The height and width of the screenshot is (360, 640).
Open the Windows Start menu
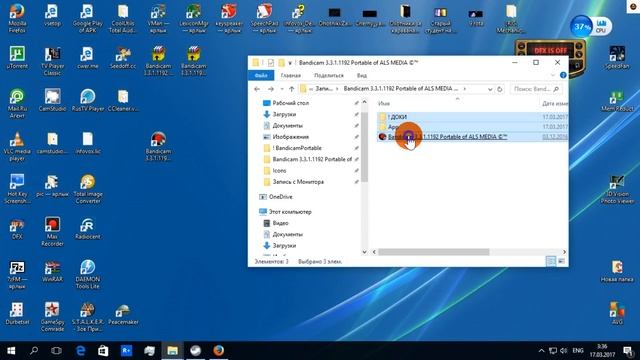11,351
